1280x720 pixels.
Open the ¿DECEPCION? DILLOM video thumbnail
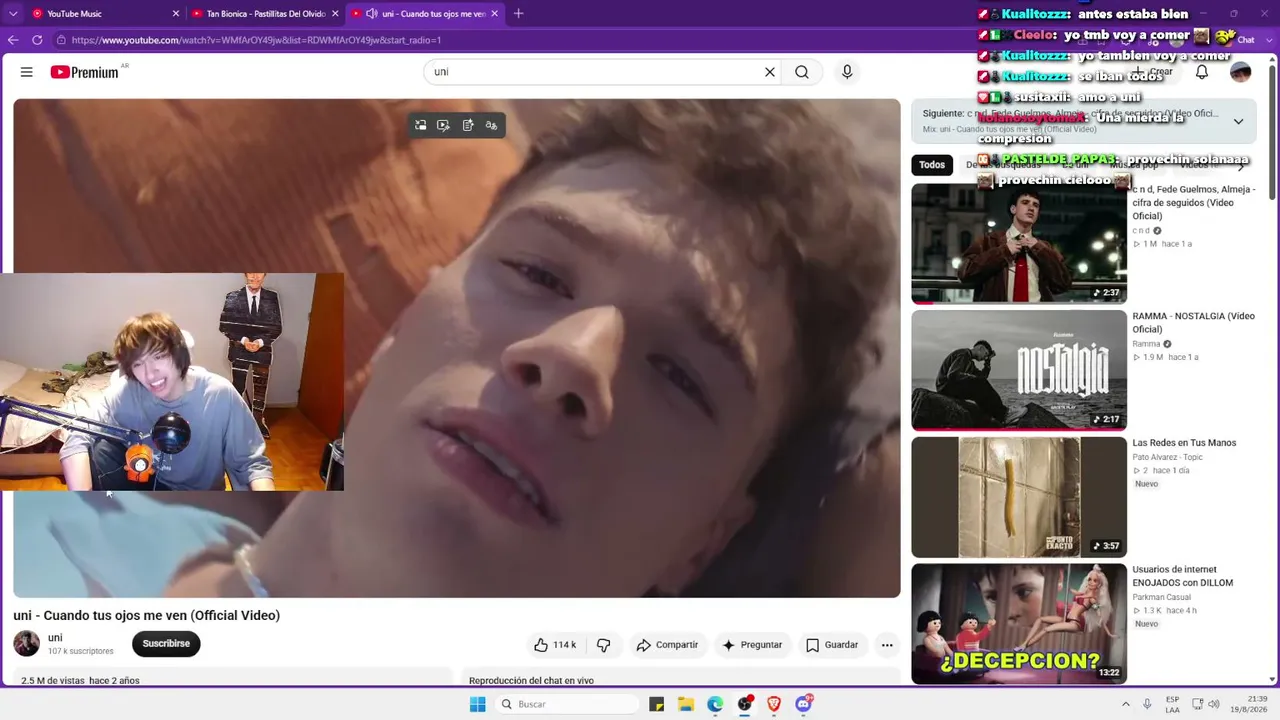pyautogui.click(x=1019, y=624)
